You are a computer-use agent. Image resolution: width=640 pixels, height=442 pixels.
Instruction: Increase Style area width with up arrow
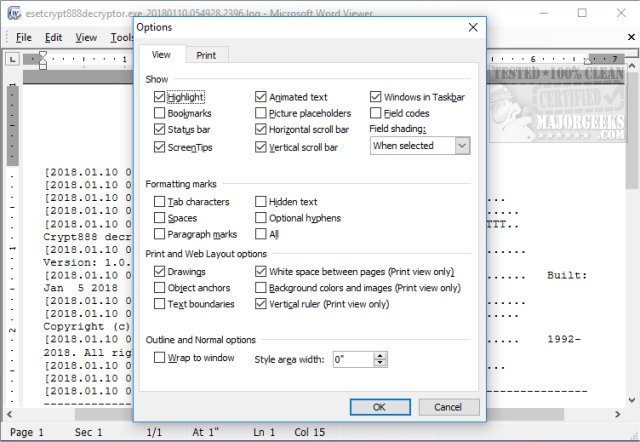tap(380, 356)
